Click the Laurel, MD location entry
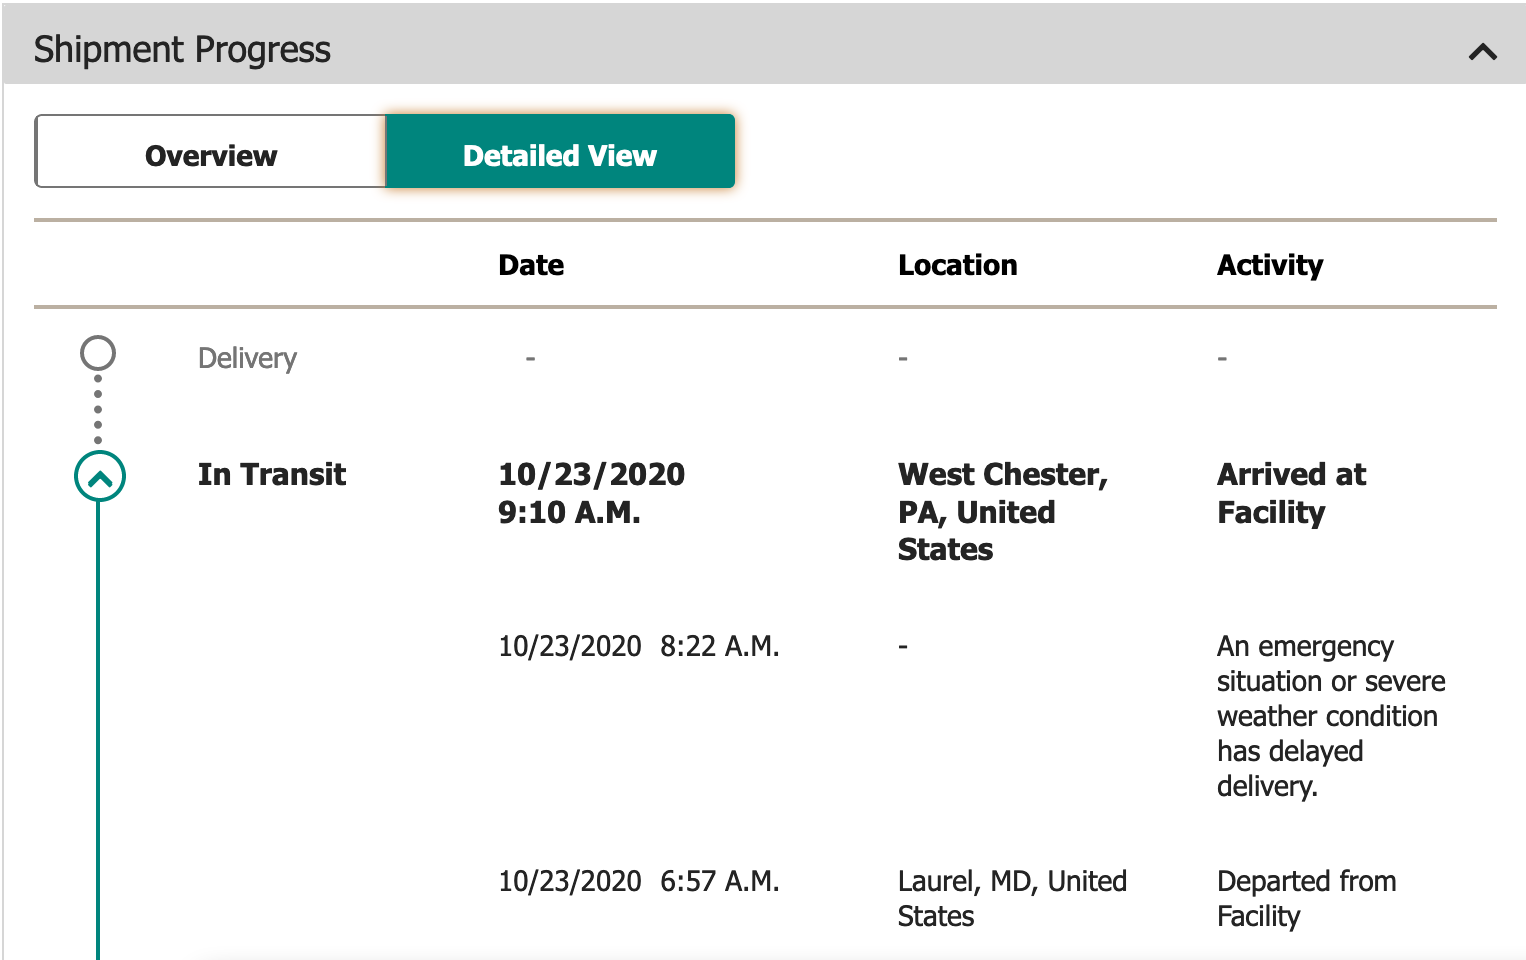Screen dimensions: 1526x960 tap(1011, 898)
